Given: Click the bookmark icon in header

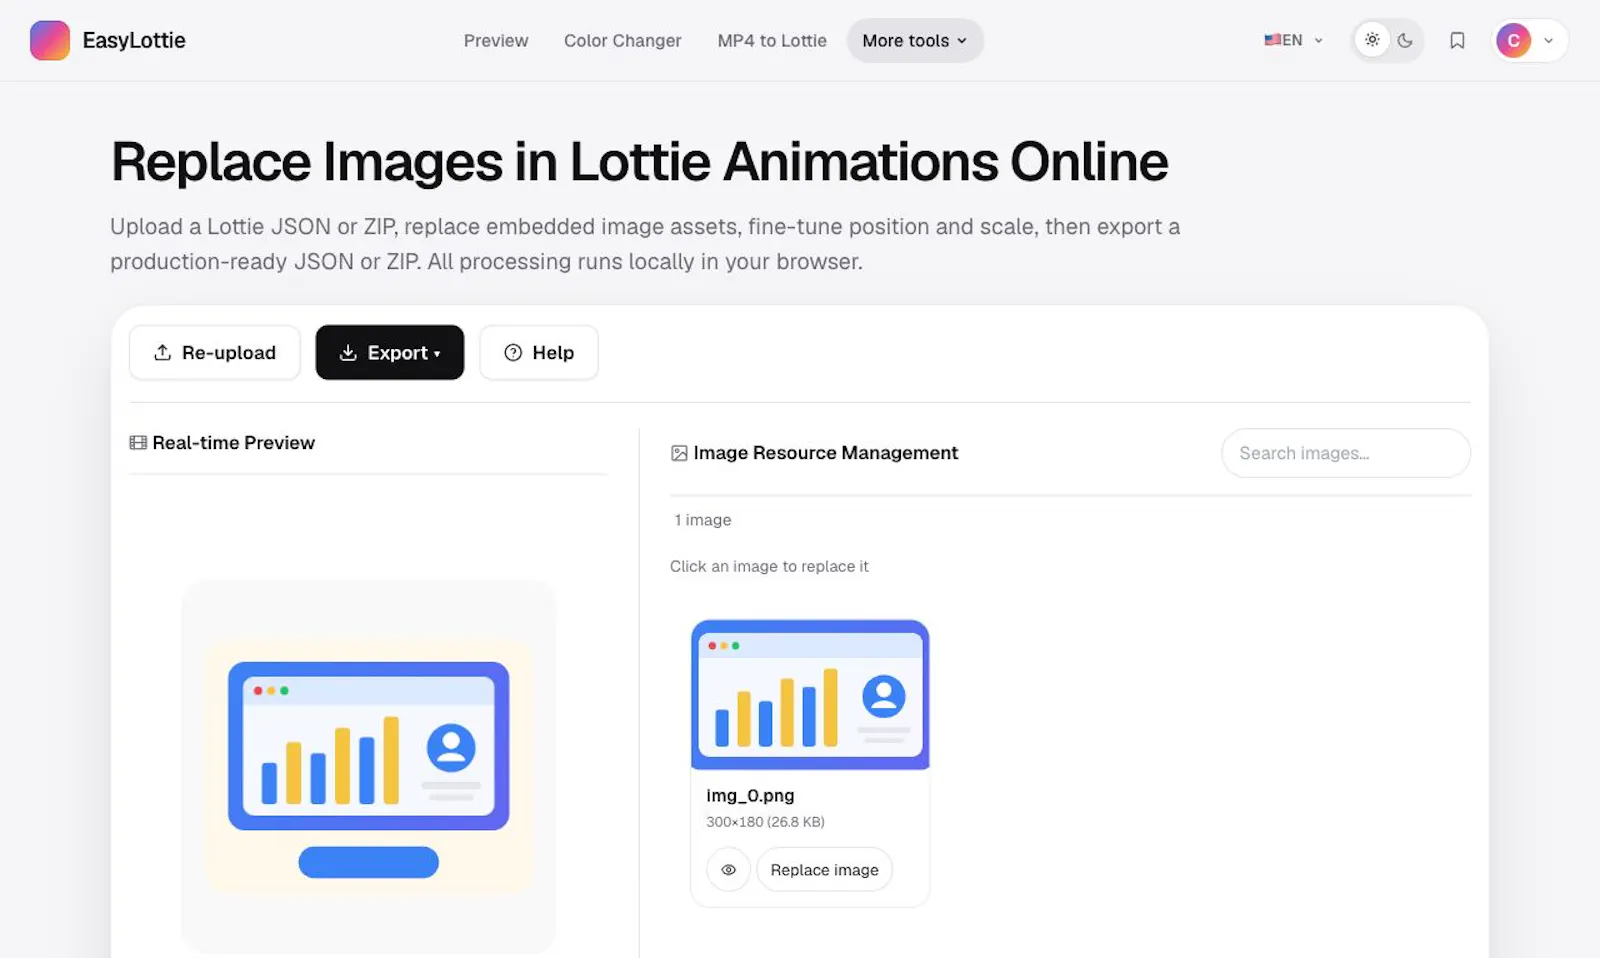Looking at the screenshot, I should [1457, 41].
